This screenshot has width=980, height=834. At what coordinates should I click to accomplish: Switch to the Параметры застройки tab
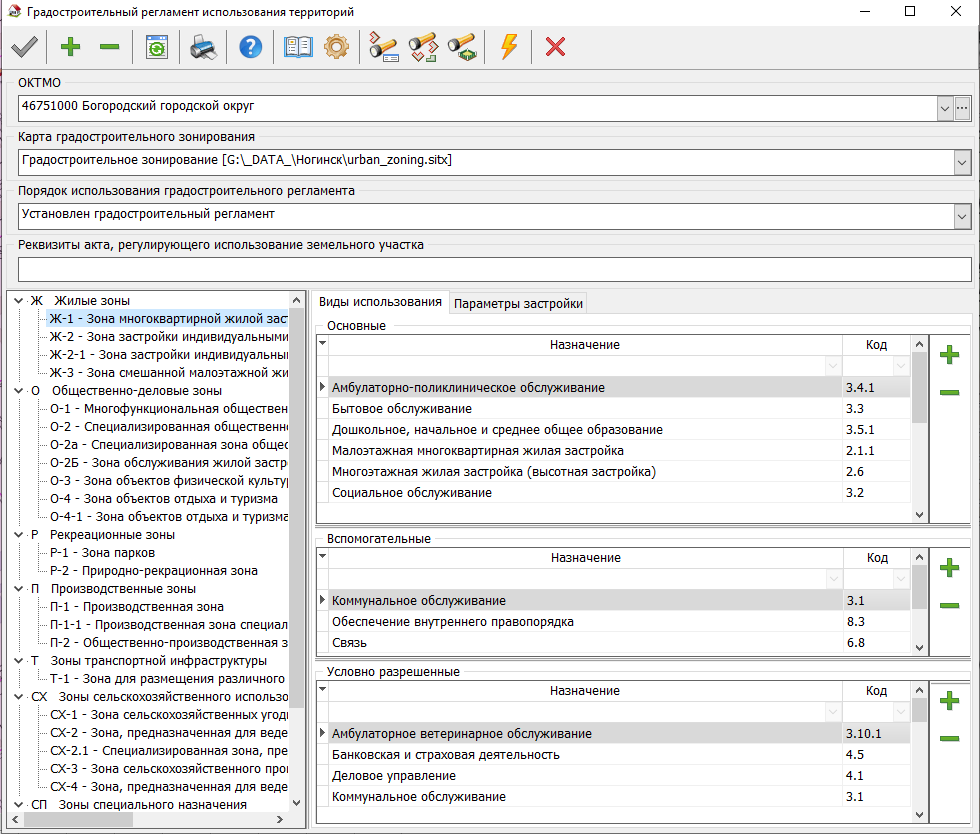(x=517, y=304)
